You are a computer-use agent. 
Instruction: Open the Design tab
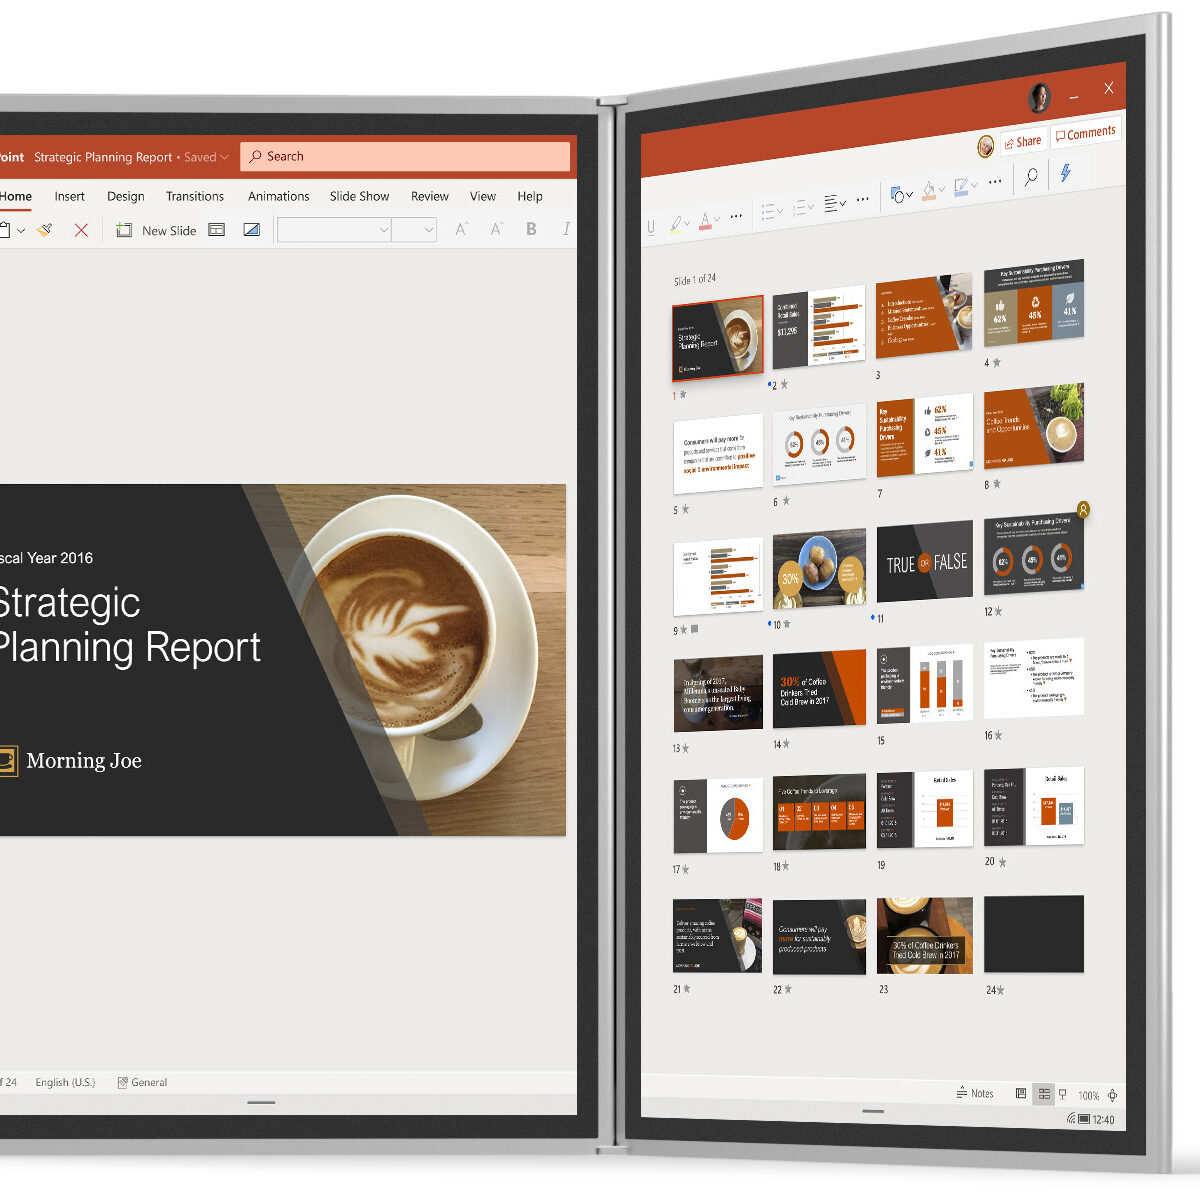[x=126, y=196]
